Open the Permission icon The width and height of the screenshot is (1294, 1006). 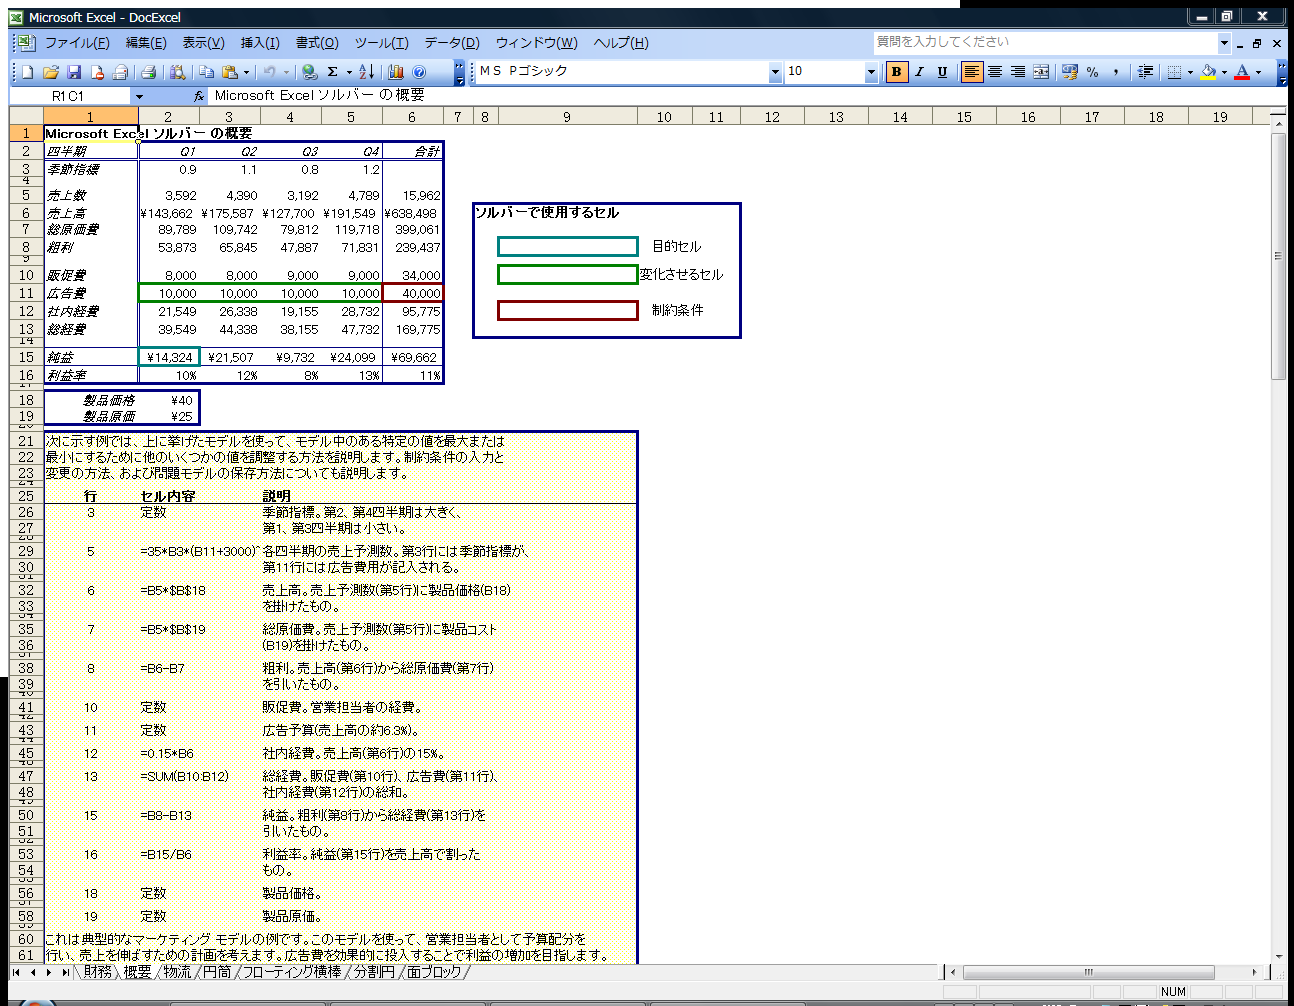[97, 72]
